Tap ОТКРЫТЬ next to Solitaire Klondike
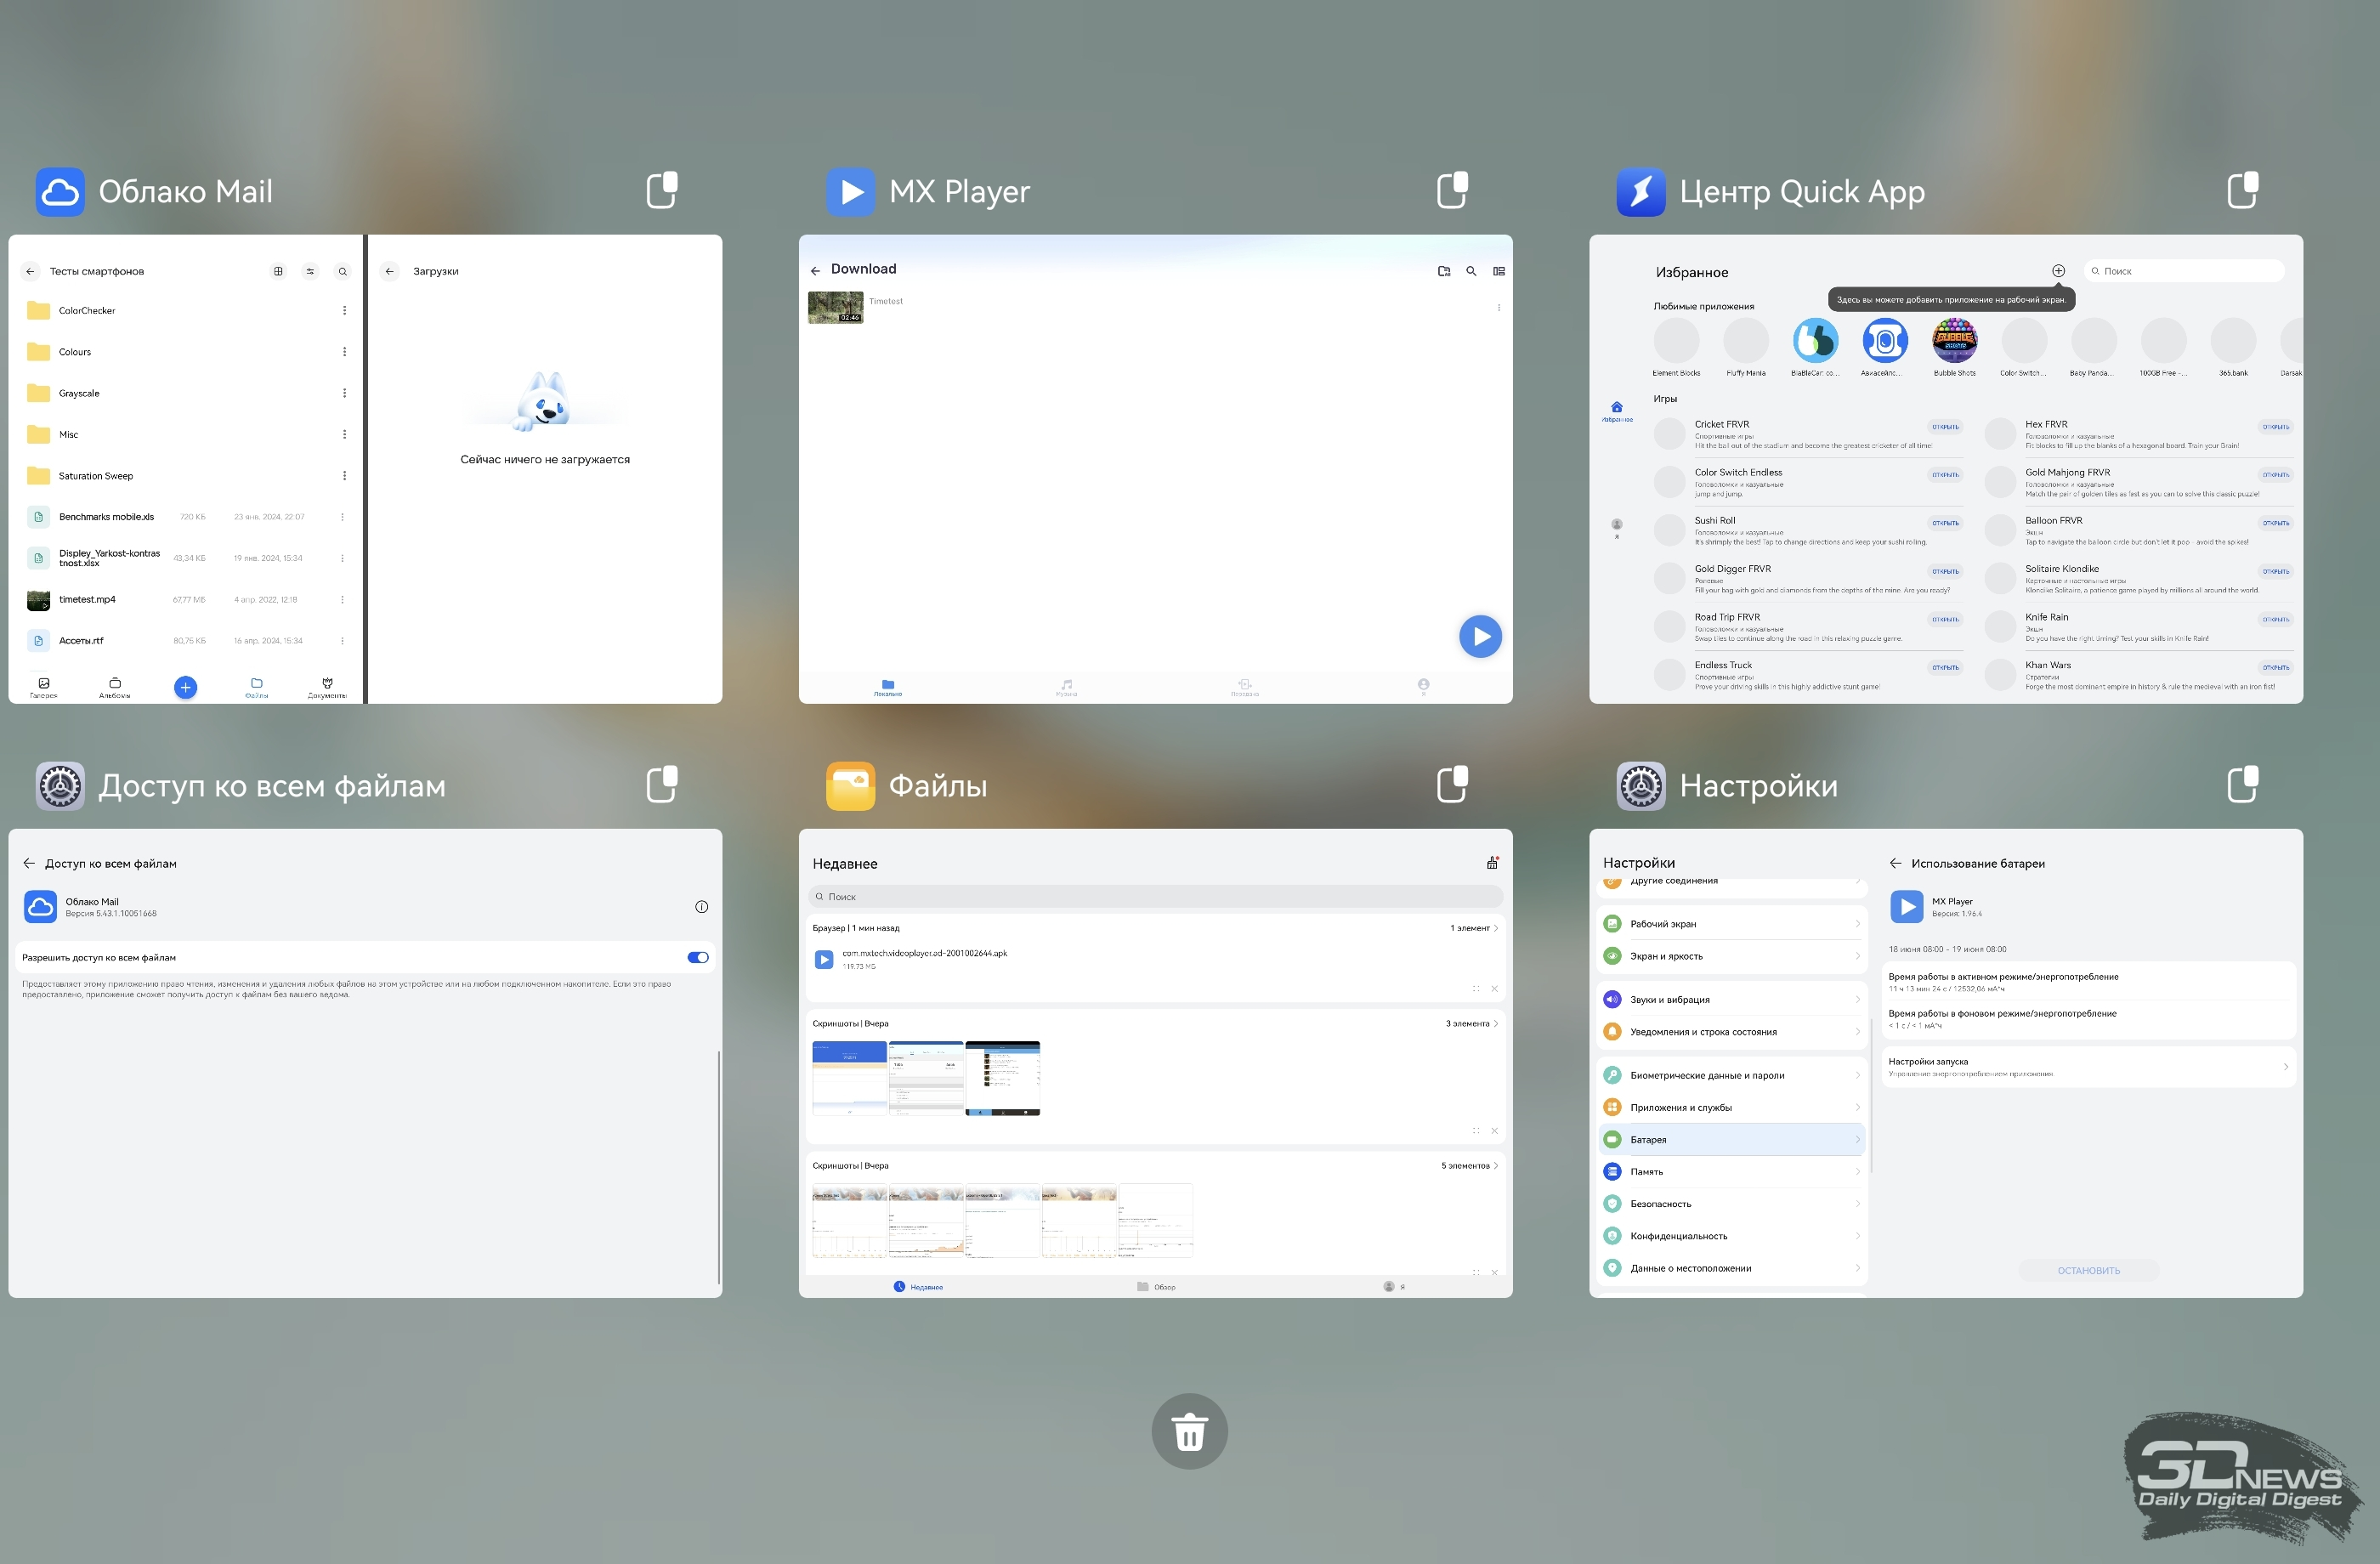Image resolution: width=2380 pixels, height=1564 pixels. pyautogui.click(x=2275, y=571)
